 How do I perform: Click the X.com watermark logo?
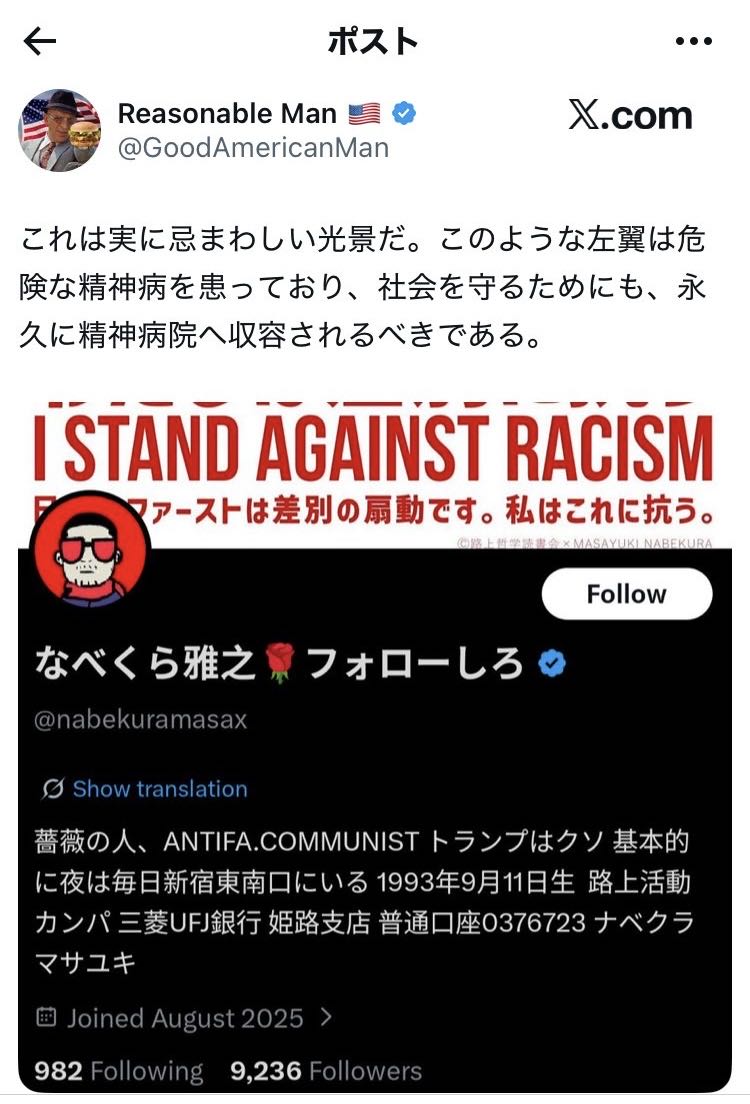[630, 115]
